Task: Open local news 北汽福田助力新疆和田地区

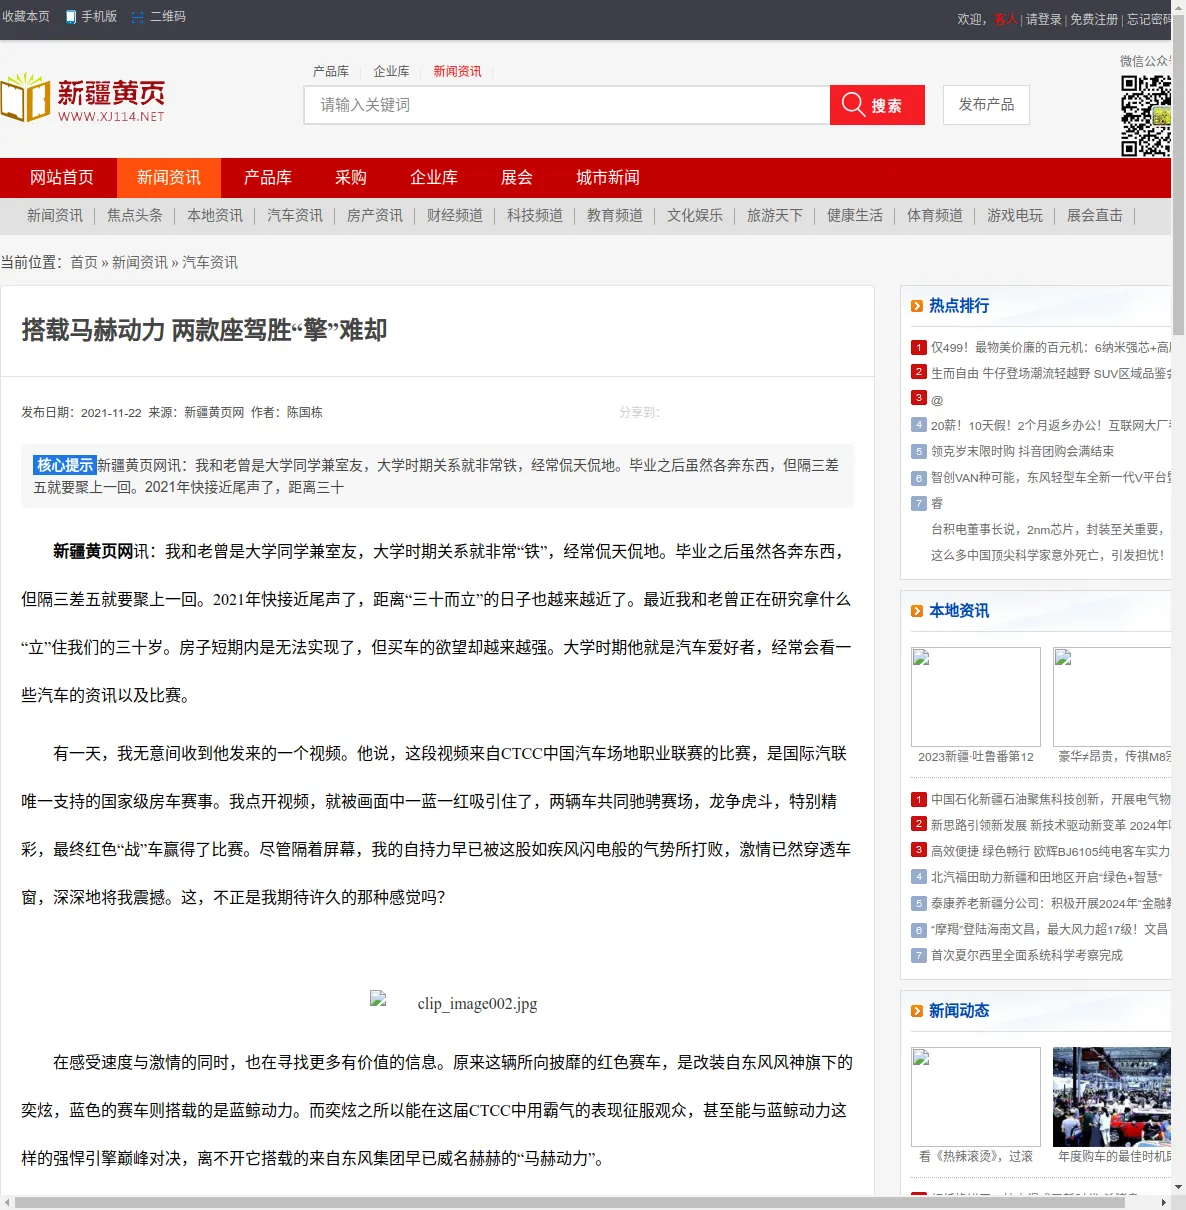Action: coord(1046,877)
